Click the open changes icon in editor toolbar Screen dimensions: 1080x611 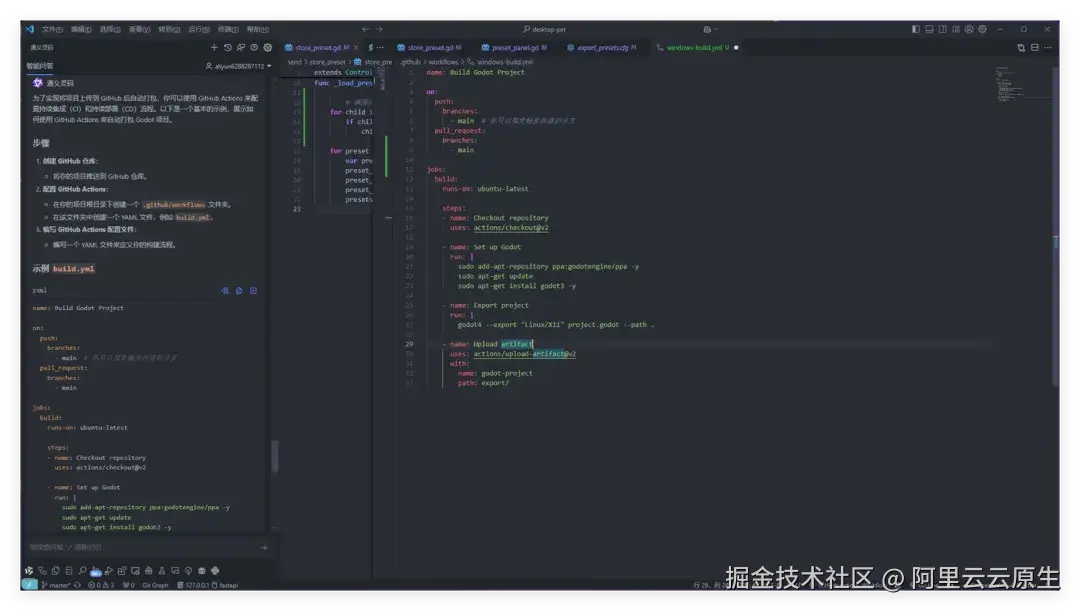point(1021,48)
